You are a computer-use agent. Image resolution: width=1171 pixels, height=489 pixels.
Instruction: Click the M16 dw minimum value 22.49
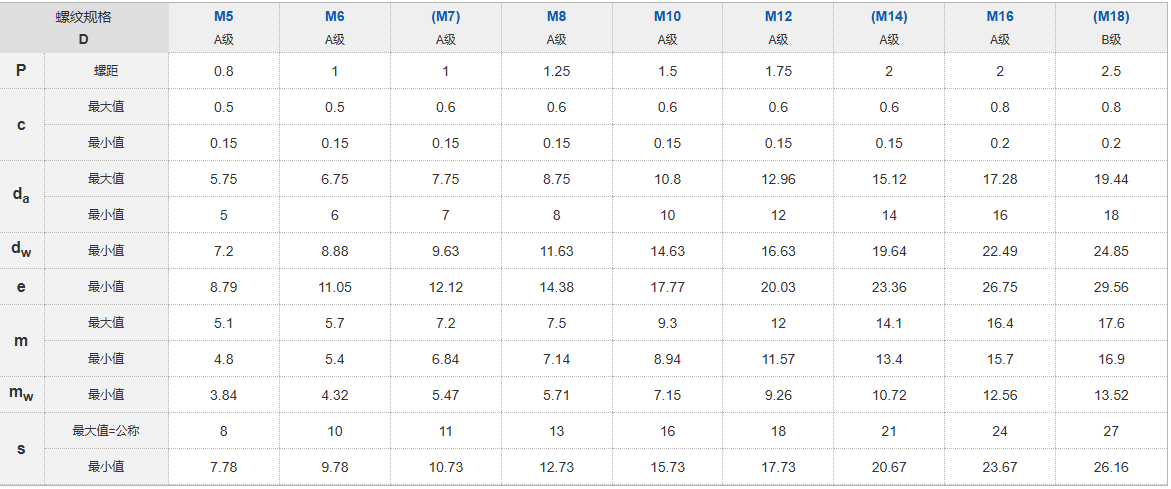pyautogui.click(x=1000, y=252)
